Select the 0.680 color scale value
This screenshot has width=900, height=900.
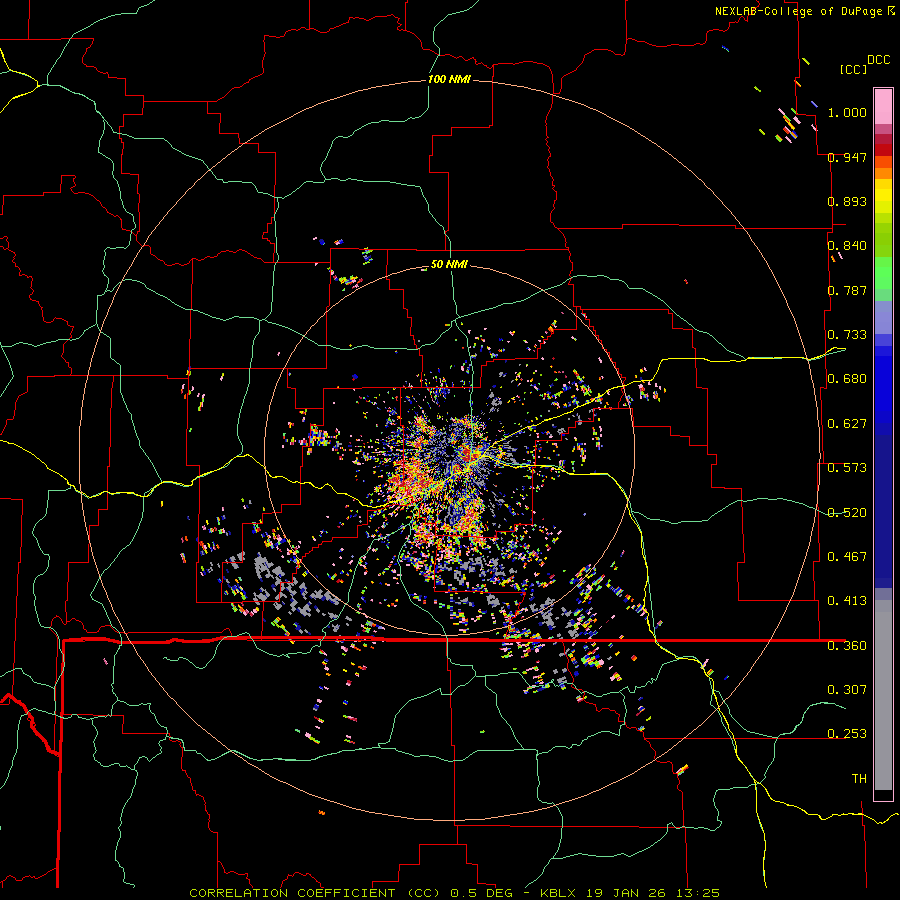pos(847,379)
